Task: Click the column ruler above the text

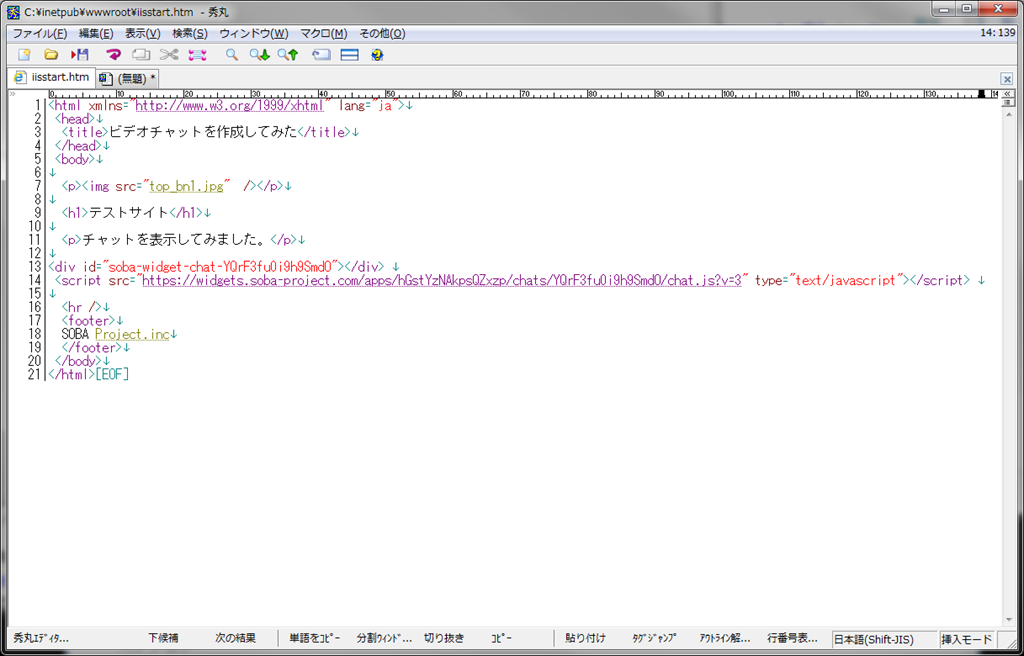Action: coord(522,94)
